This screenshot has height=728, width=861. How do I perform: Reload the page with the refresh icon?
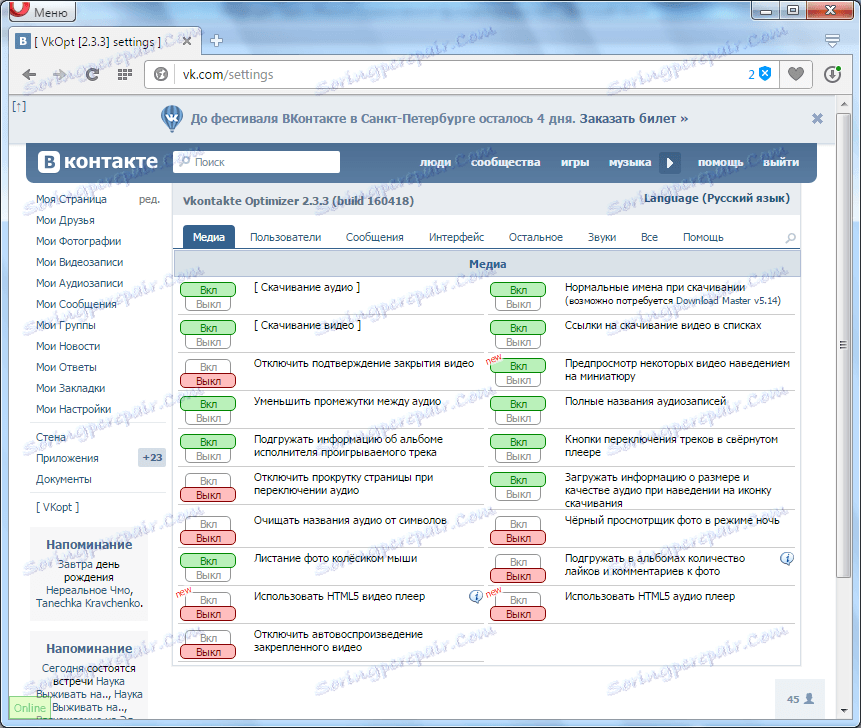click(92, 74)
